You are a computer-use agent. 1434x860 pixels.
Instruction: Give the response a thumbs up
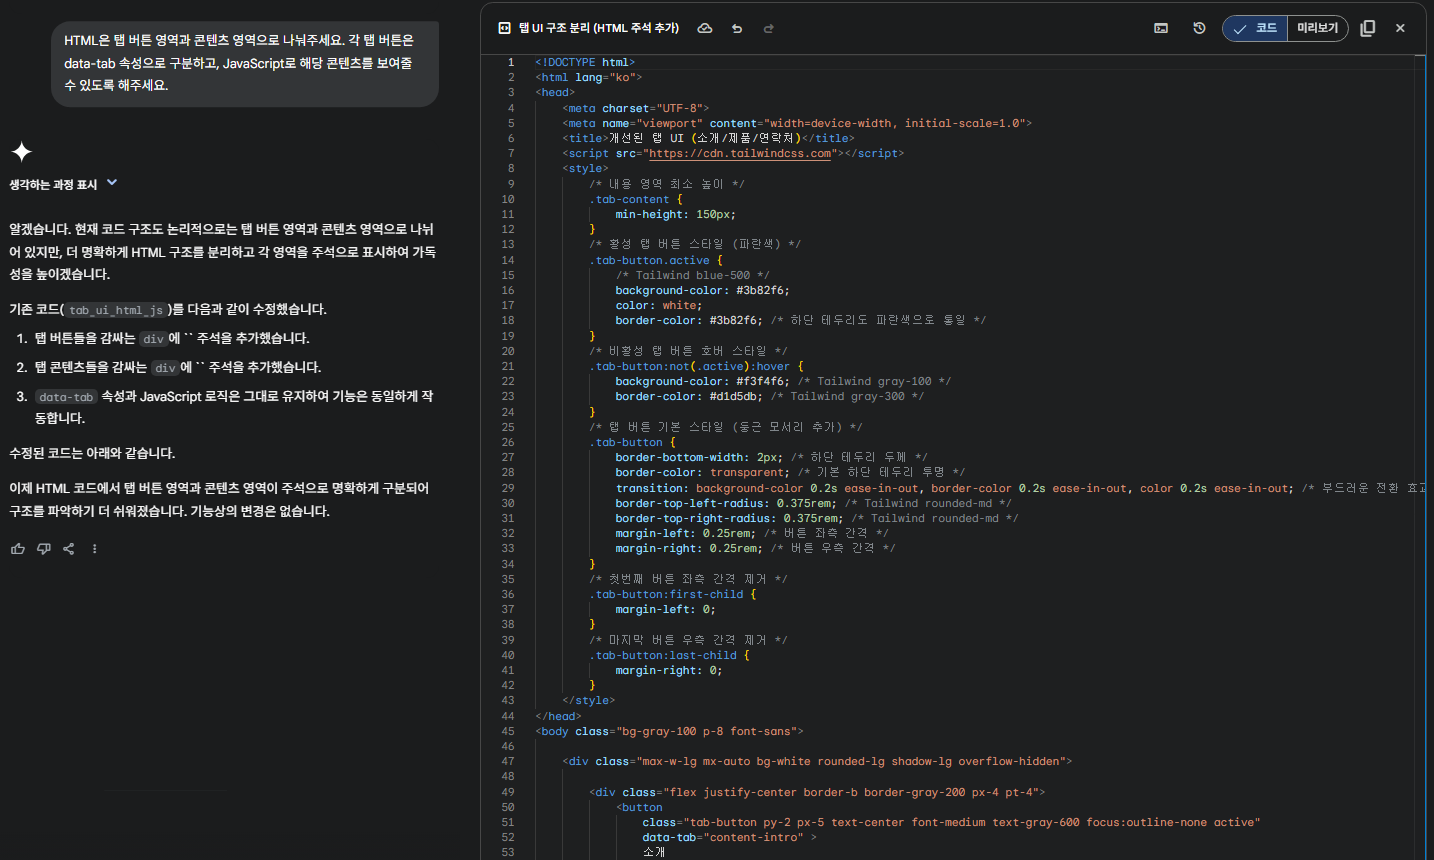click(18, 549)
